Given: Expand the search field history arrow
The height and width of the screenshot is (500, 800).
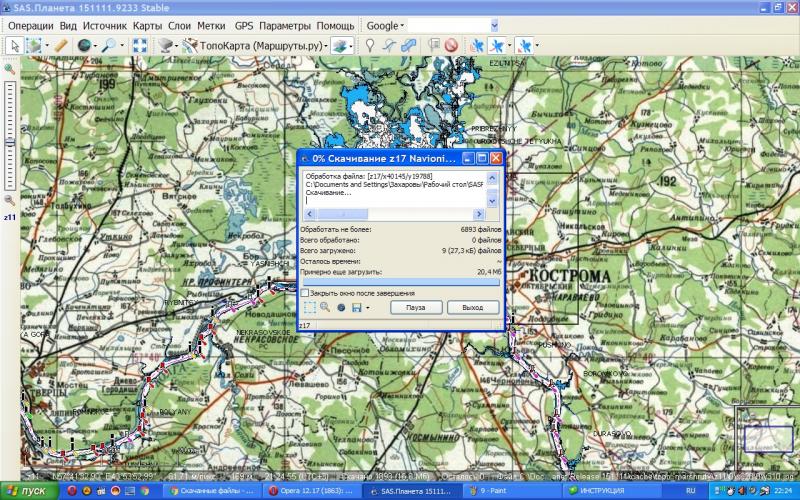Looking at the screenshot, I should pyautogui.click(x=494, y=26).
